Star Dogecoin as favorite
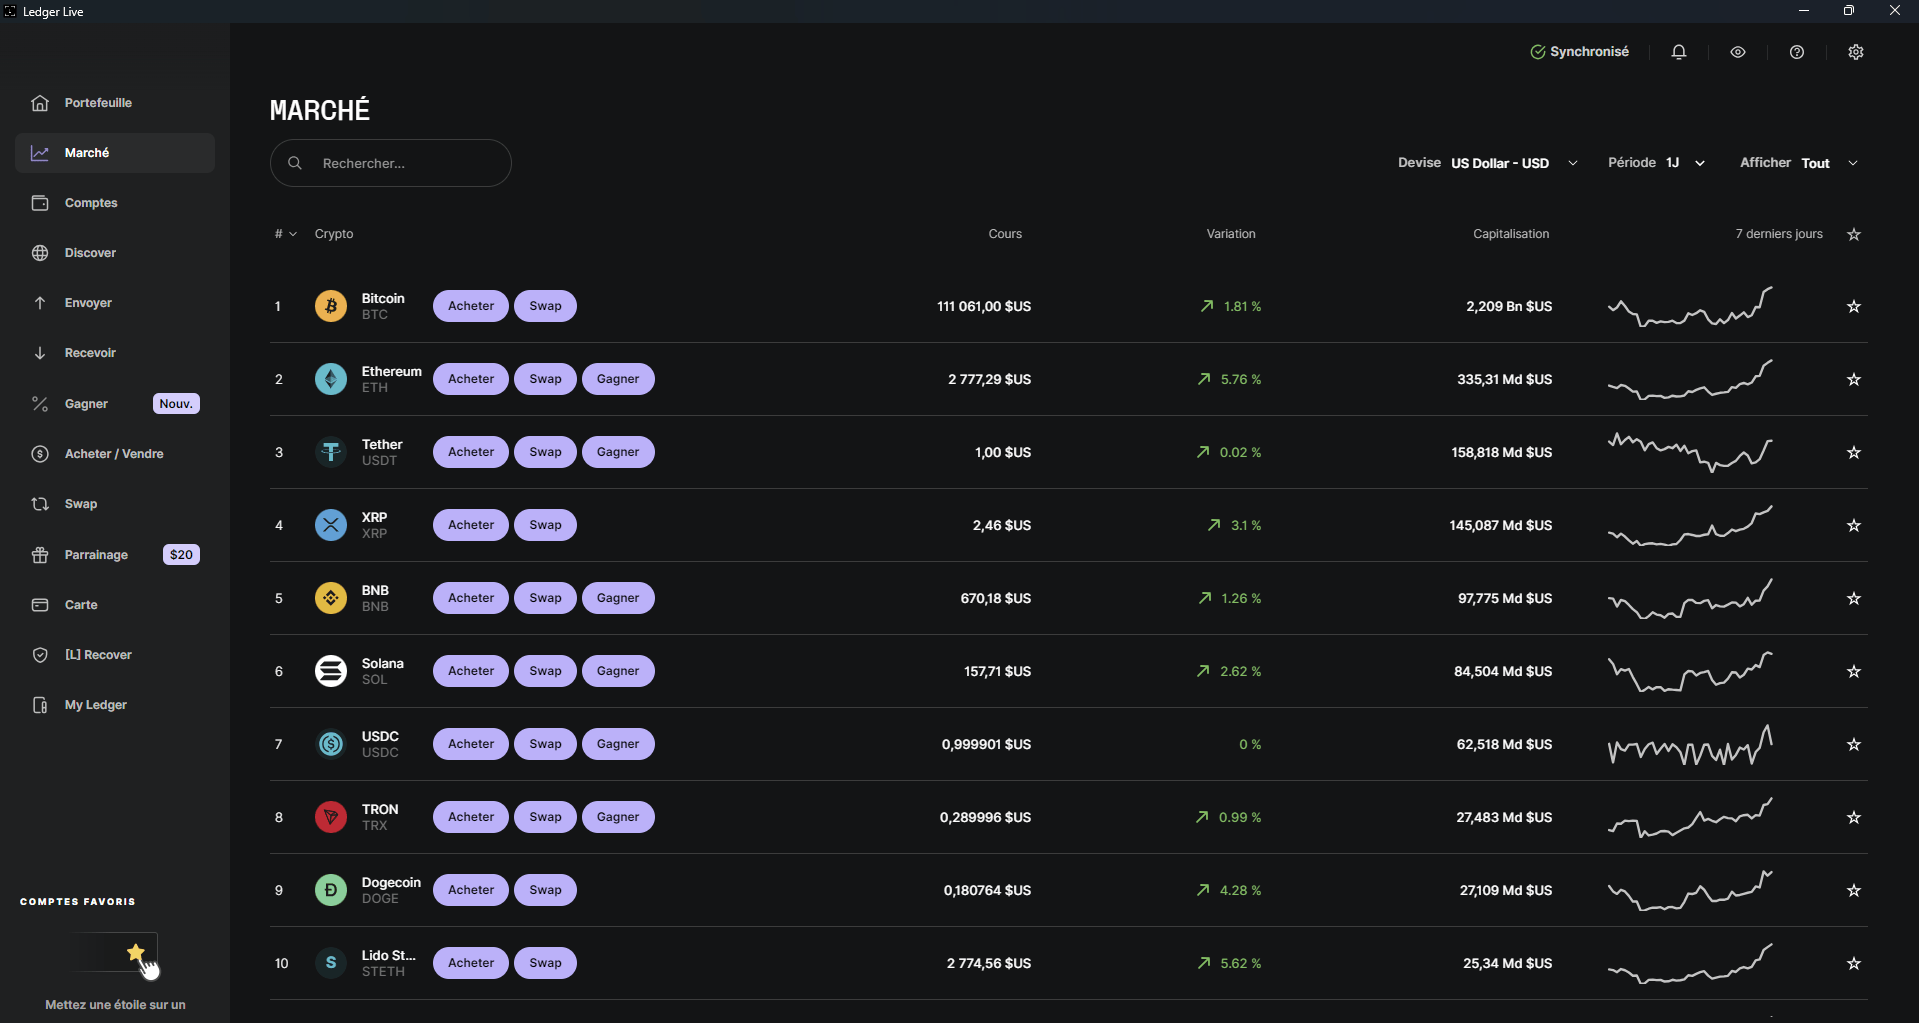The image size is (1919, 1023). (x=1854, y=890)
